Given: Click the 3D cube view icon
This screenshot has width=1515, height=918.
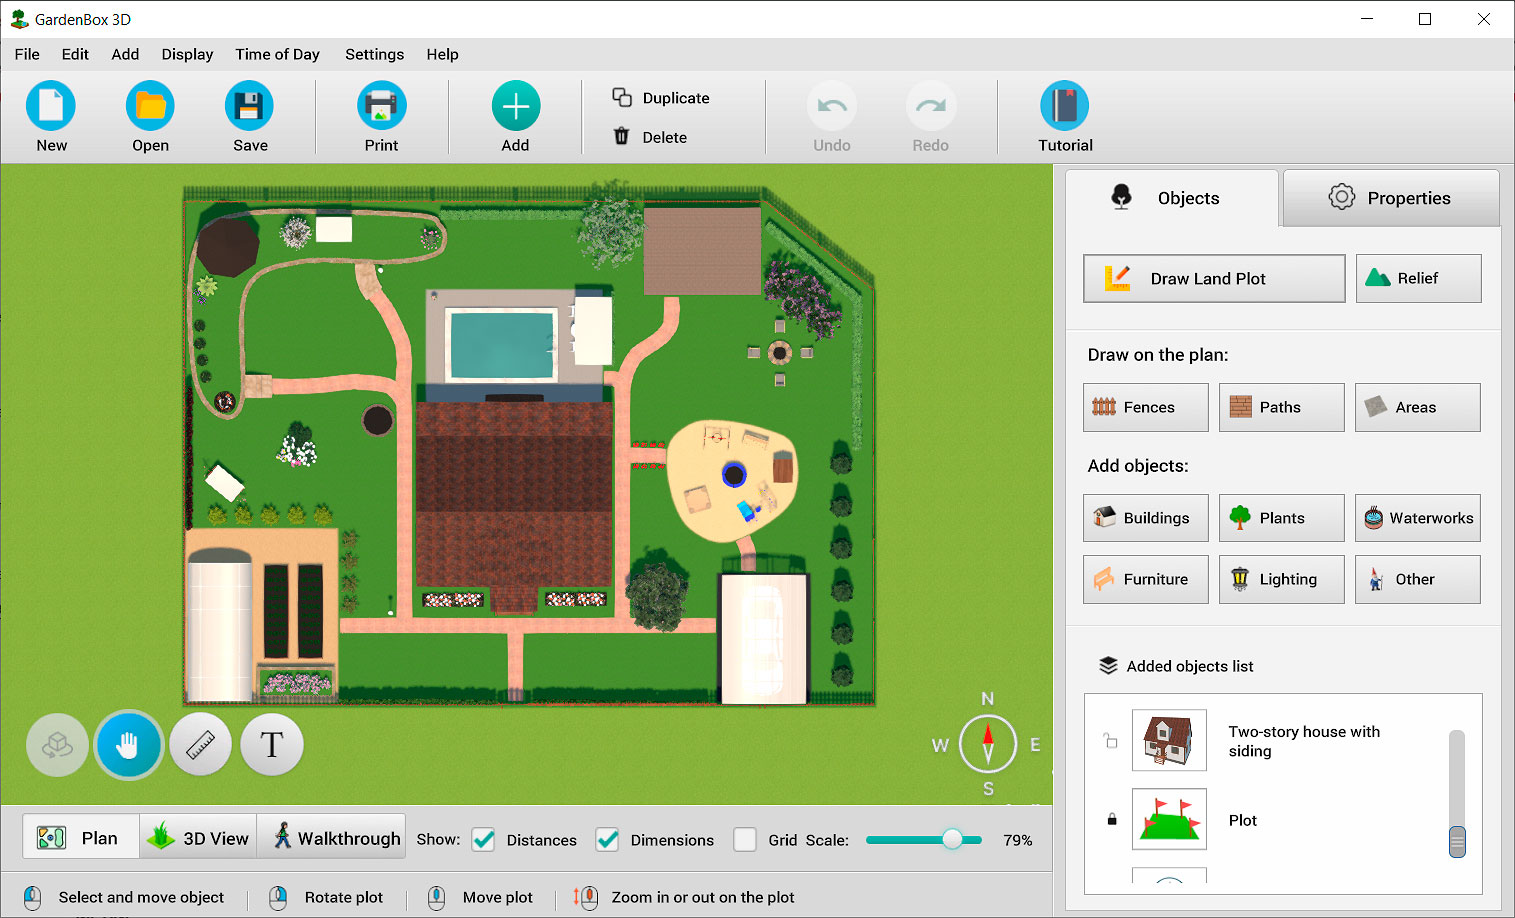Looking at the screenshot, I should [x=57, y=744].
